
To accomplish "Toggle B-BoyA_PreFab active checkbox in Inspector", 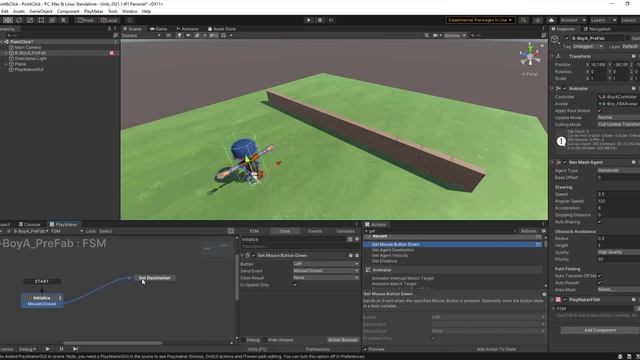I will click(567, 38).
